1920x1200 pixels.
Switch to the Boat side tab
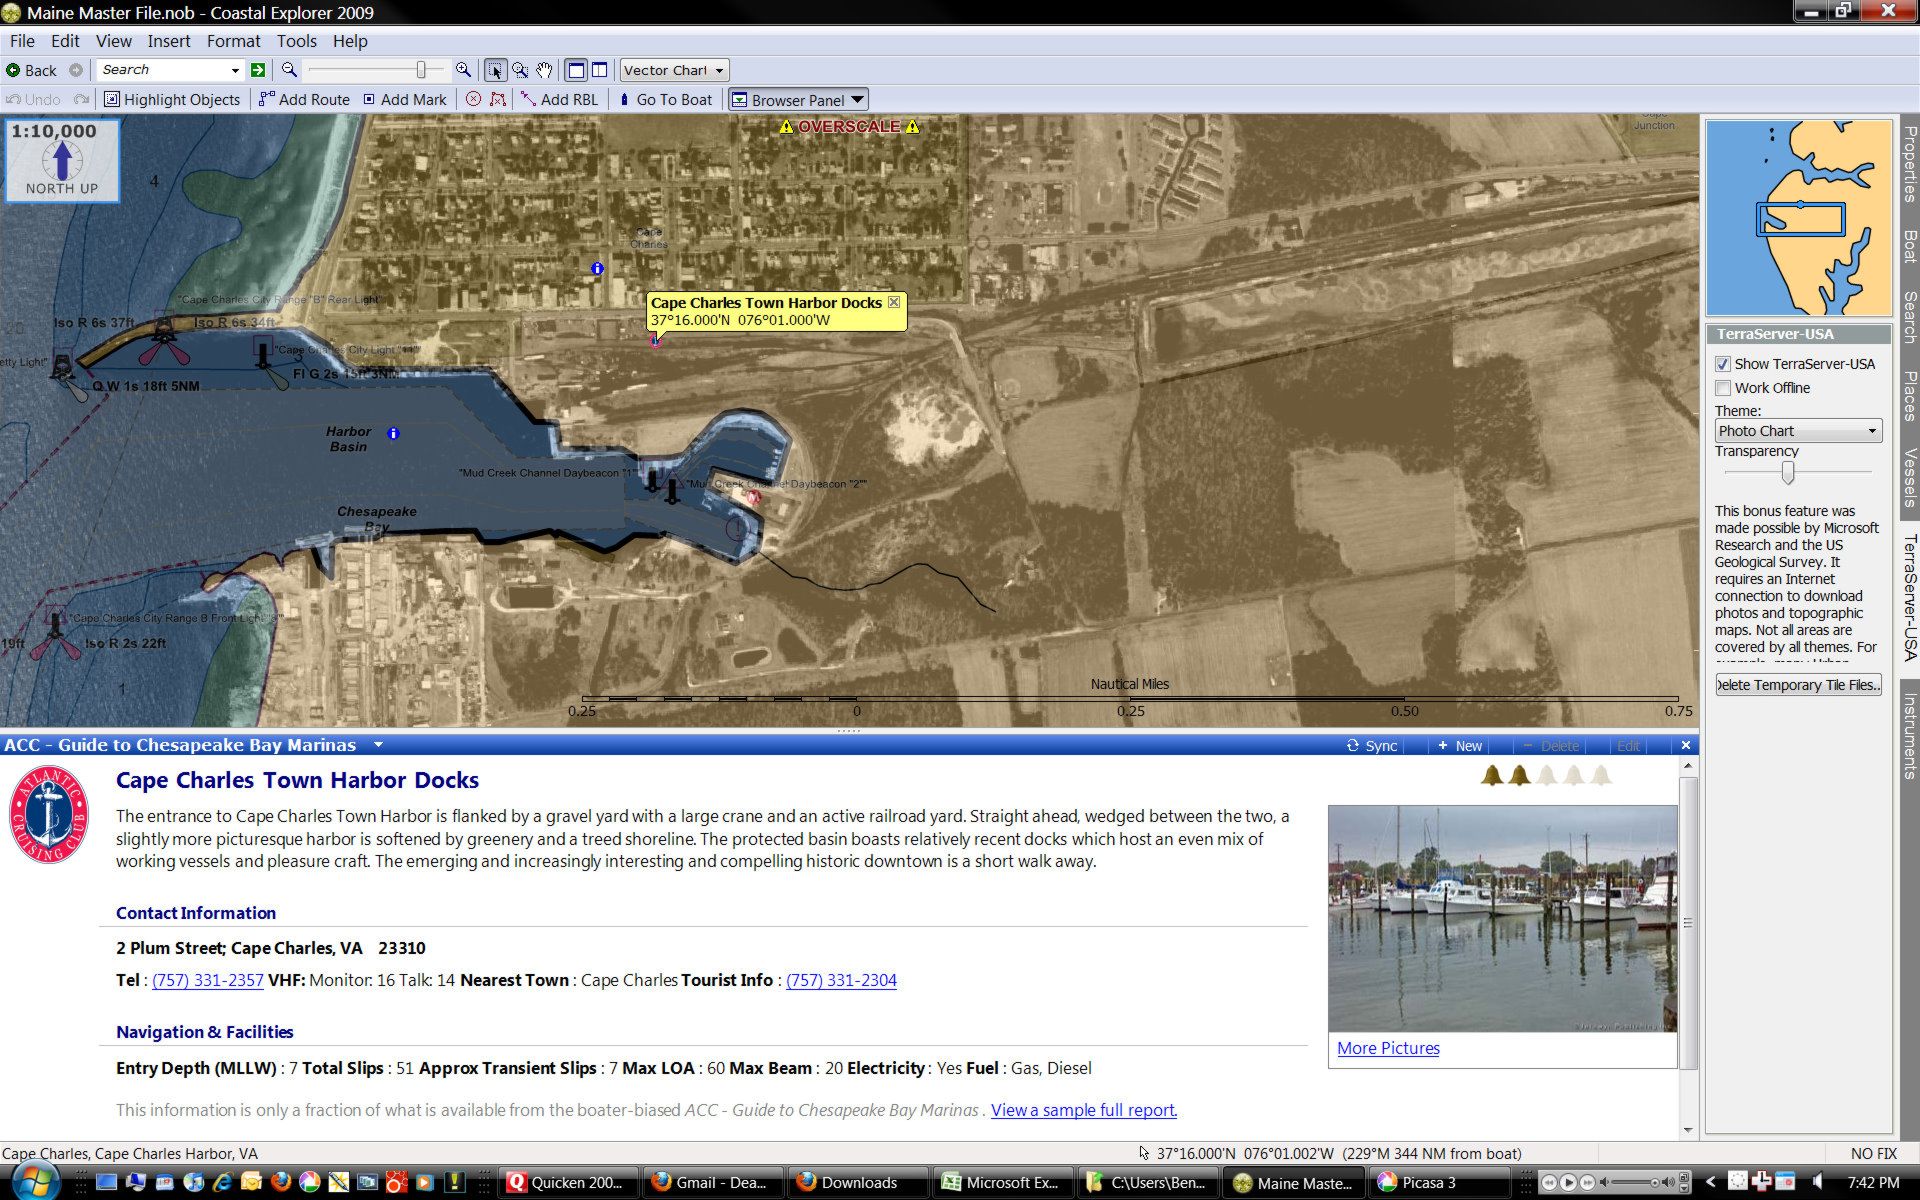click(1909, 246)
